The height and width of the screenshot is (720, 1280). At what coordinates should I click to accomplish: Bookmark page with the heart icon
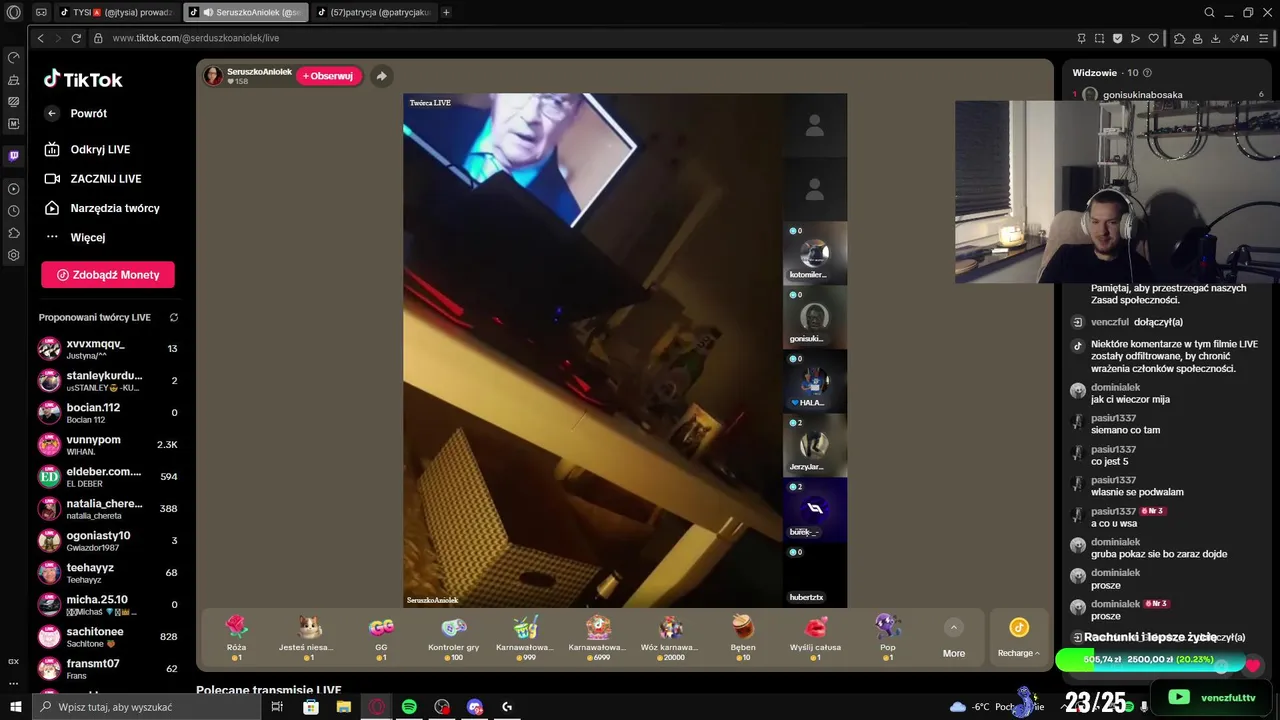1153,38
